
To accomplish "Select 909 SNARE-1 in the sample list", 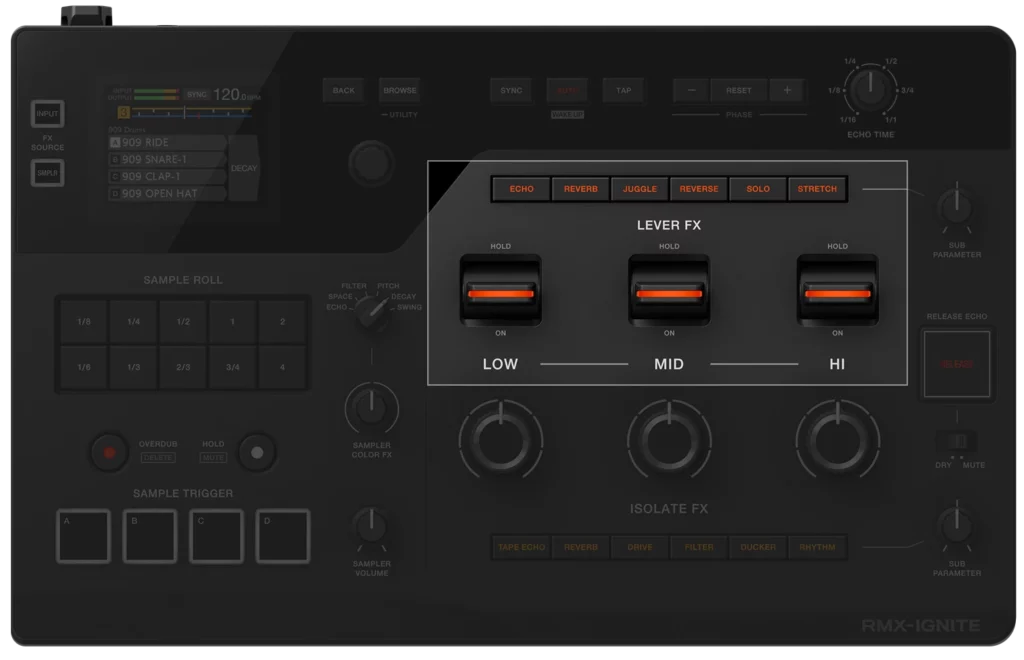I will click(167, 159).
